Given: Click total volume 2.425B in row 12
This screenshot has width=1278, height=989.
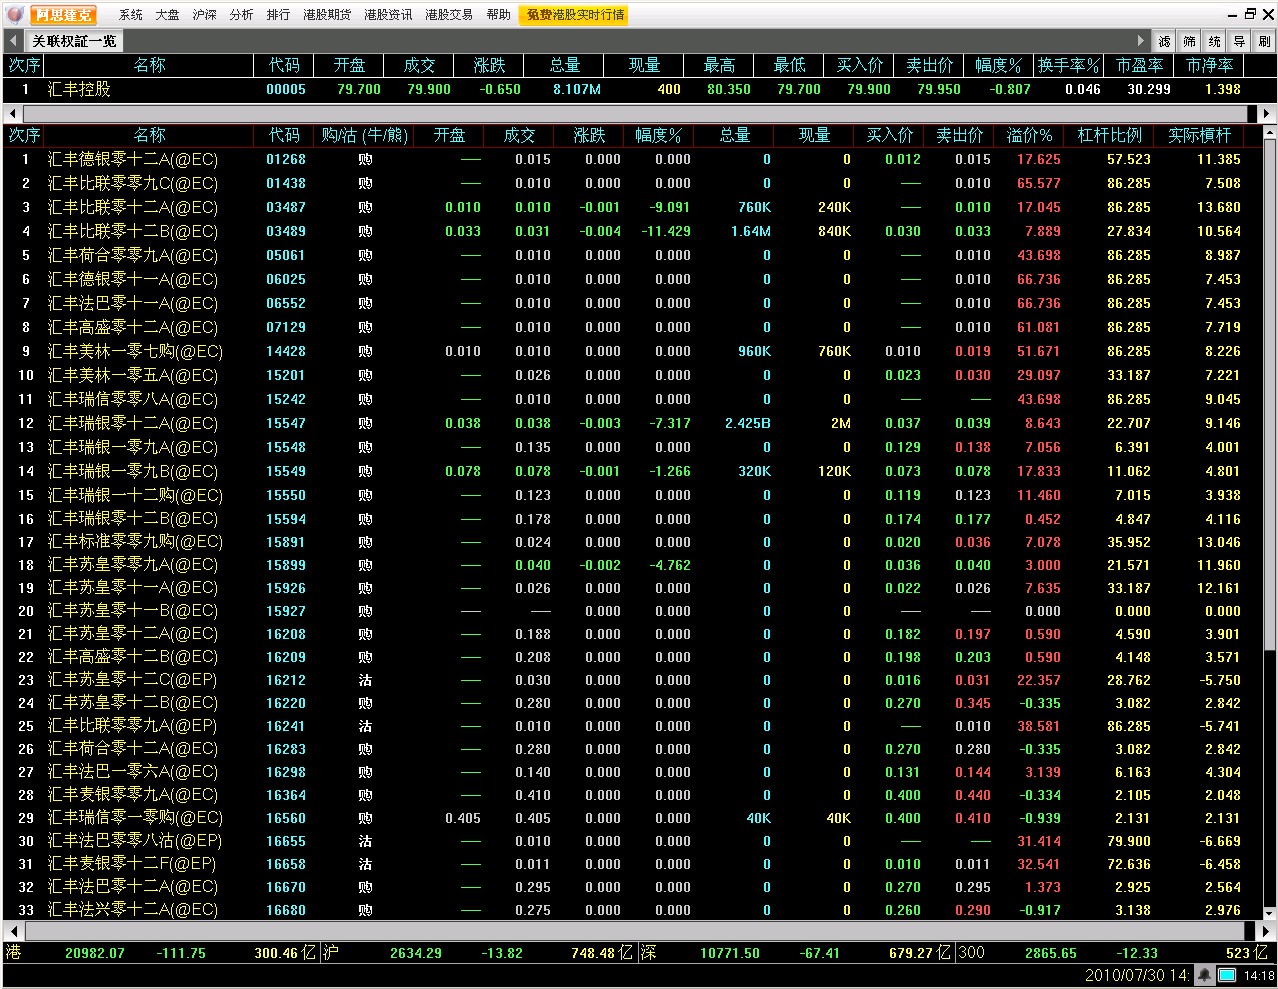Looking at the screenshot, I should click(x=747, y=423).
